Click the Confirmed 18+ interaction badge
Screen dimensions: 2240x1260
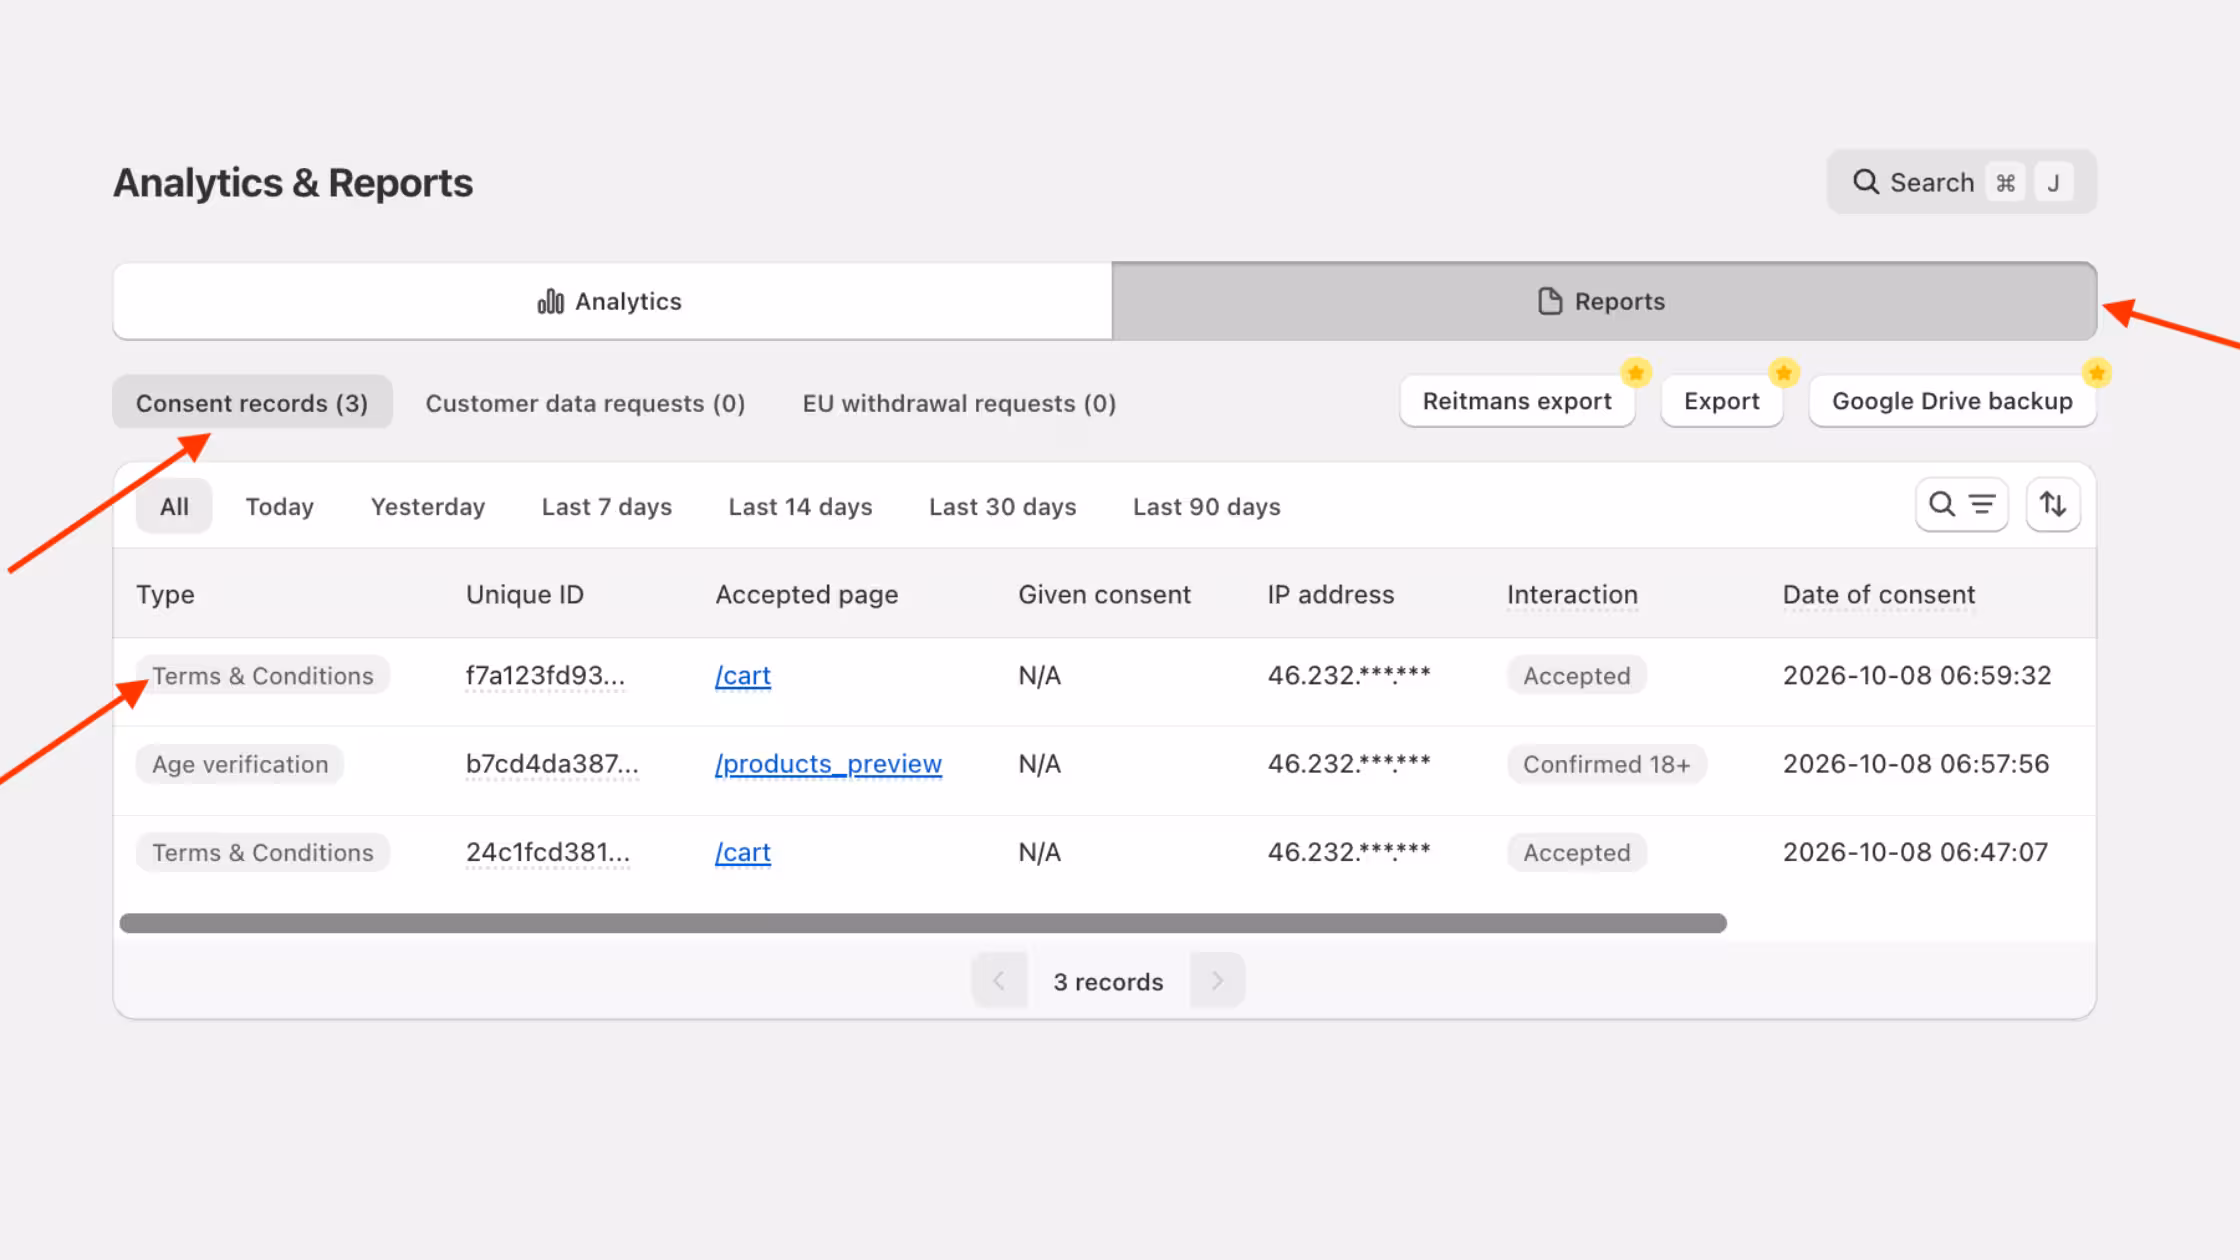[1606, 764]
